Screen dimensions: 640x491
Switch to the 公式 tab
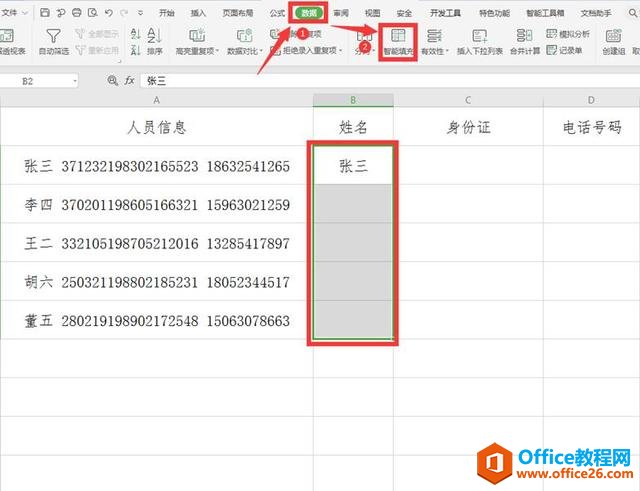pos(277,13)
